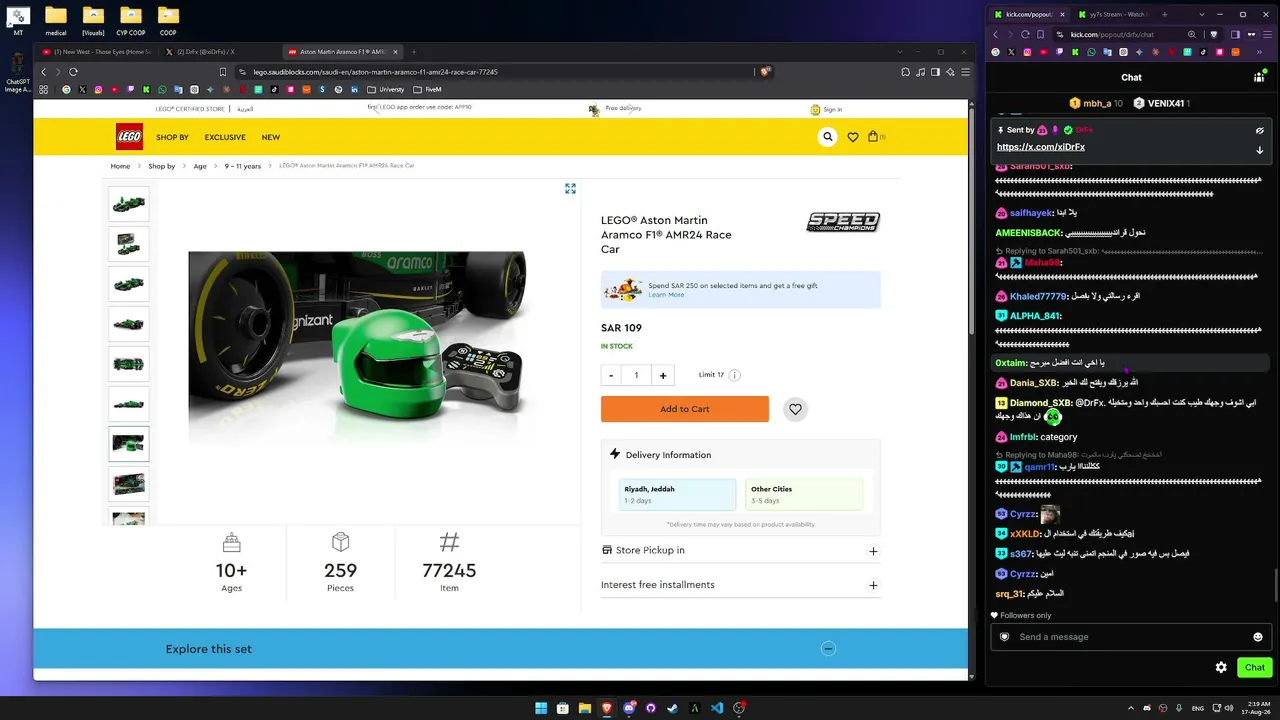
Task: Open Brave Shields in LEGO window address bar
Action: click(x=765, y=72)
